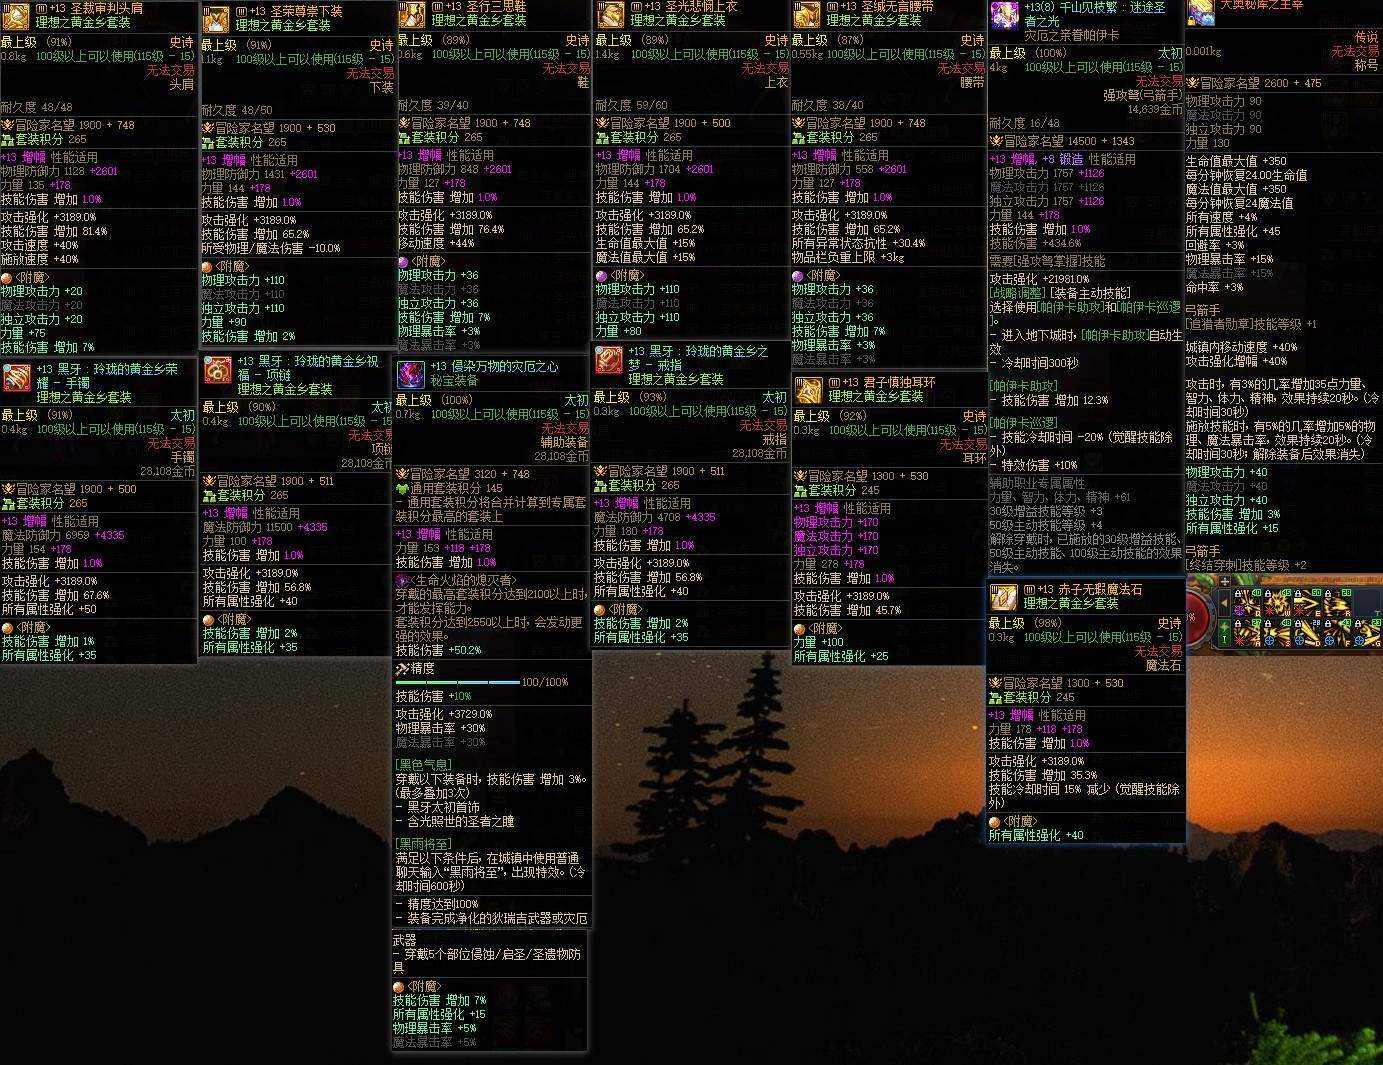Trigger the skill icon bound to S
The width and height of the screenshot is (1383, 1065).
(1277, 633)
